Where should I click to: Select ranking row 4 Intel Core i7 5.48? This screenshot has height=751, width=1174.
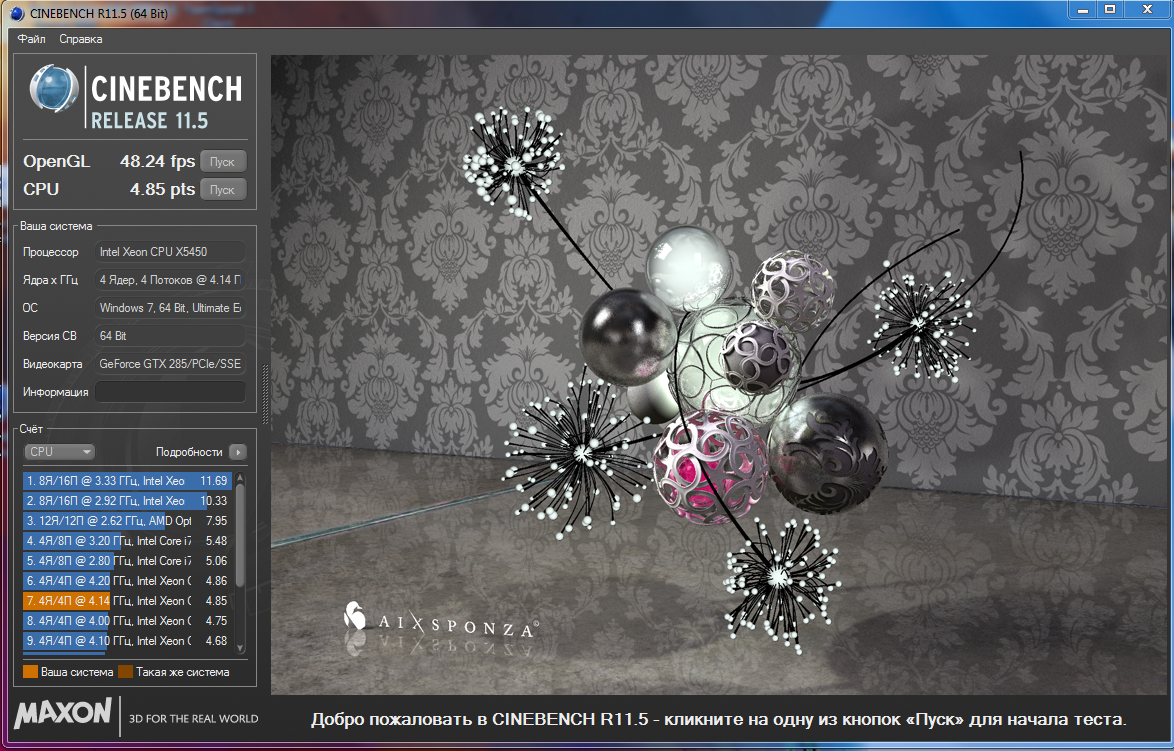127,541
